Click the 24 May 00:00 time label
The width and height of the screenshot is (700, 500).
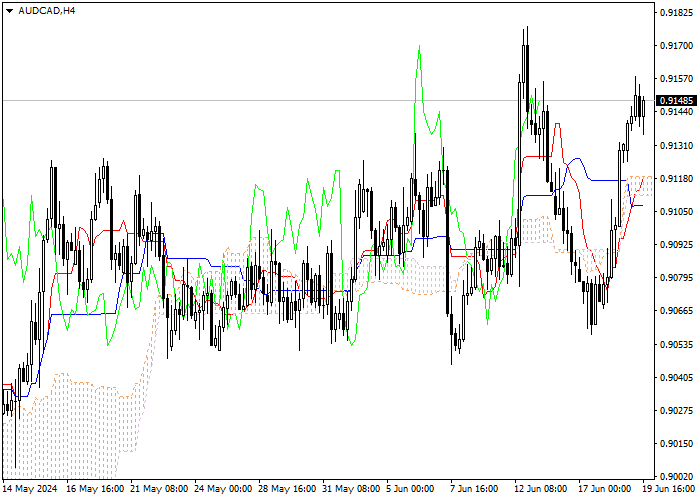pos(223,488)
